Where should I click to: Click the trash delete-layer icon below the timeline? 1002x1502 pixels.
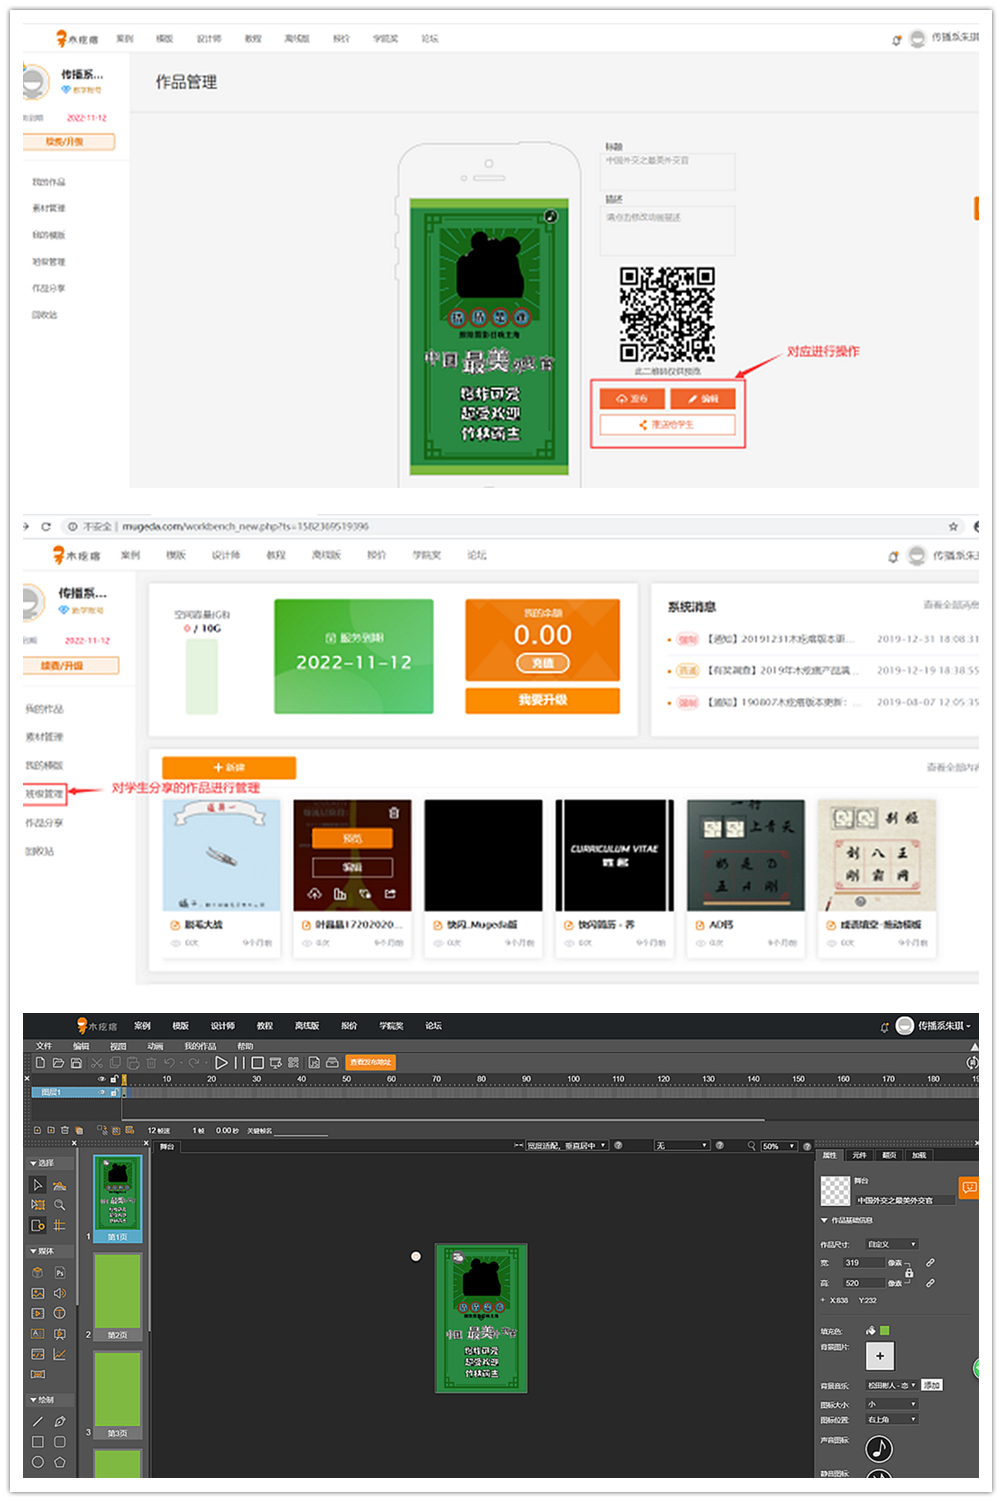[64, 1130]
